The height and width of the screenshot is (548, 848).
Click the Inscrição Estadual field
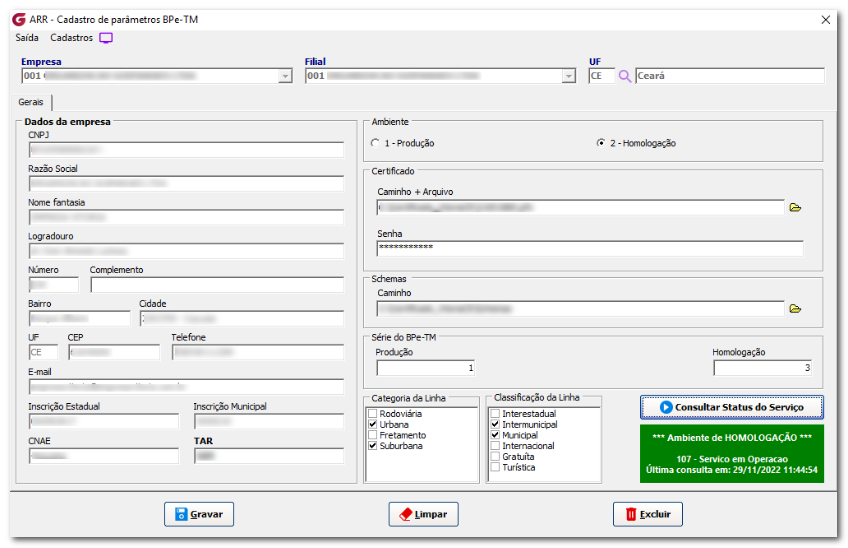point(104,421)
